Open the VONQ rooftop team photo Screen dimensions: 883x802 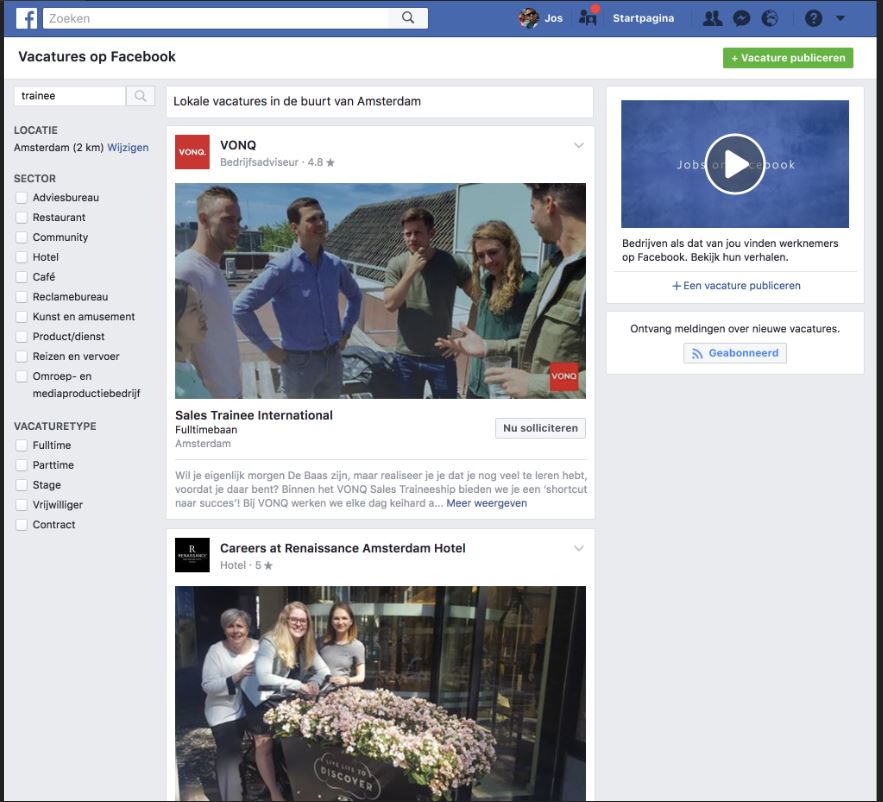point(380,291)
